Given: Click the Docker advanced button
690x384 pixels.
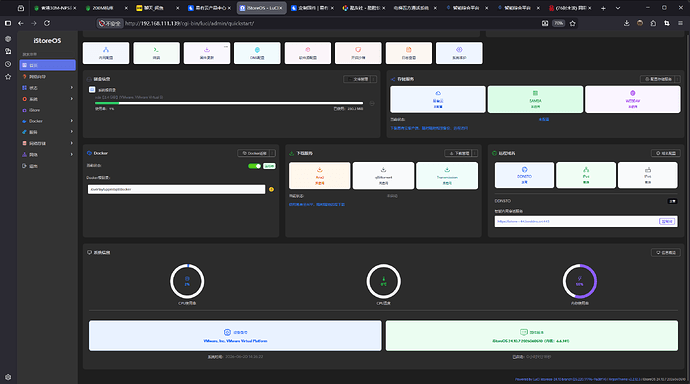Looking at the screenshot, I should [254, 153].
